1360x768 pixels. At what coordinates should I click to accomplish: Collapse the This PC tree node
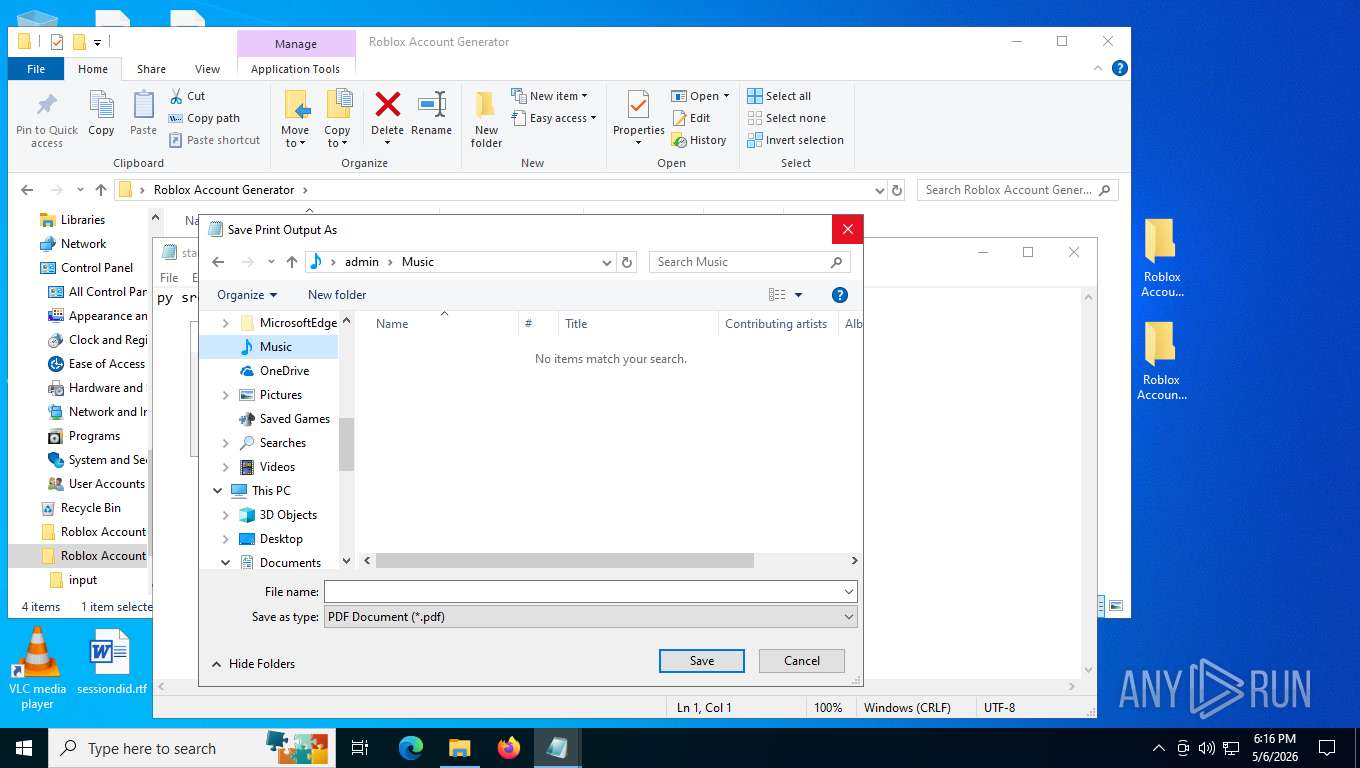click(x=217, y=491)
